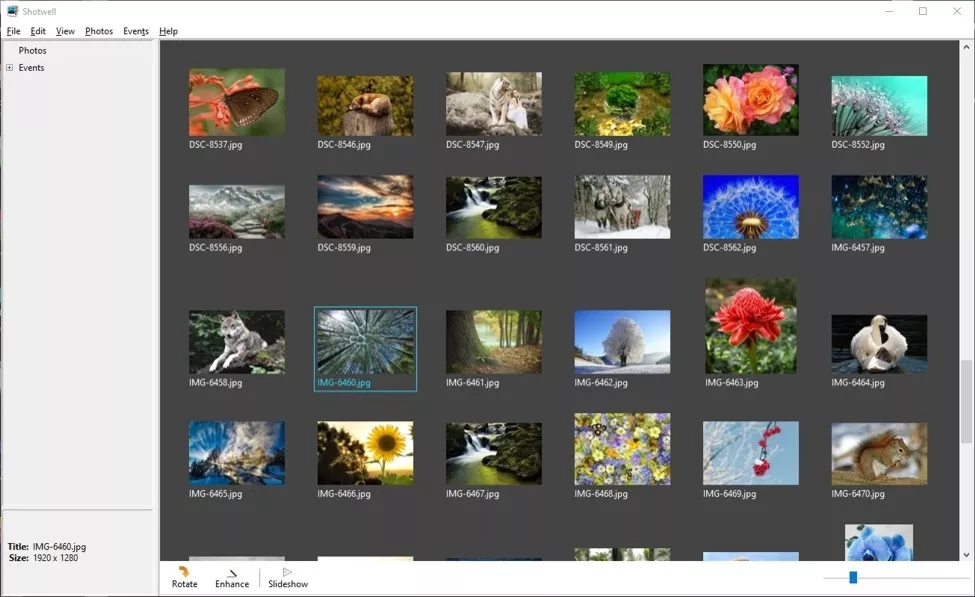
Task: Select the blue dandelion photo DSC-8562.jpg
Action: pos(750,207)
